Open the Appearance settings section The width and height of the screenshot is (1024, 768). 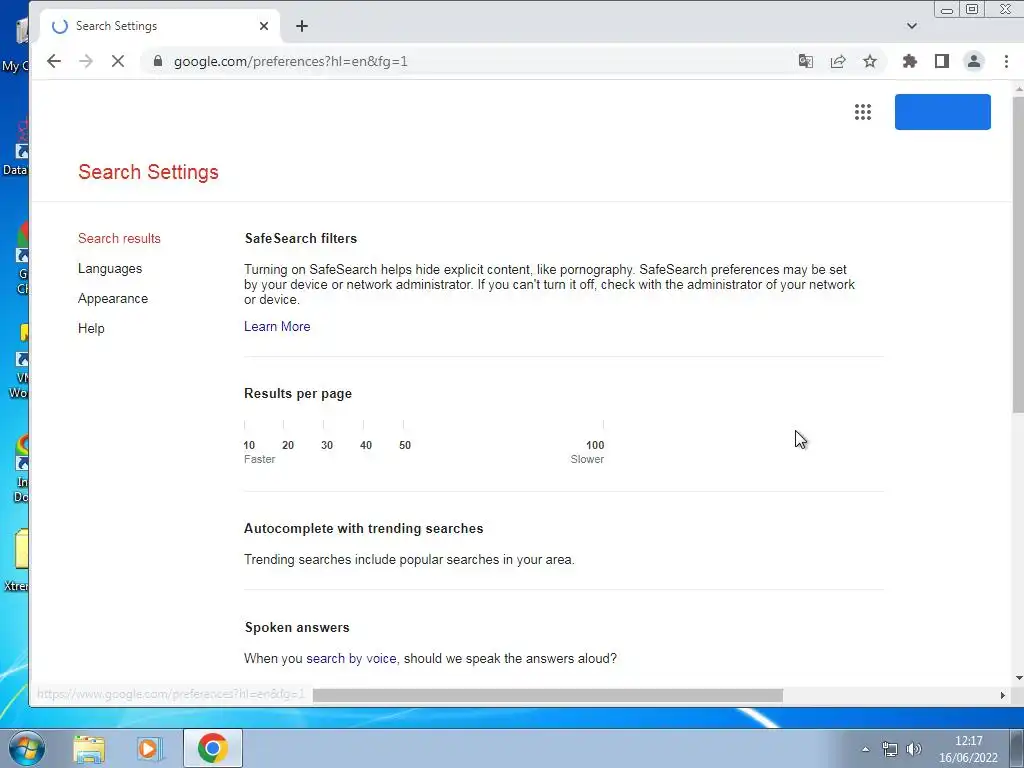point(113,298)
